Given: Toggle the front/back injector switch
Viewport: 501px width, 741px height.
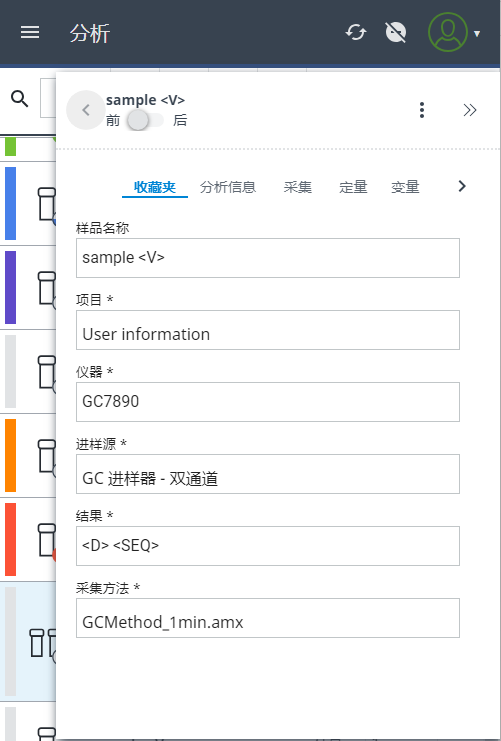Looking at the screenshot, I should [x=145, y=121].
